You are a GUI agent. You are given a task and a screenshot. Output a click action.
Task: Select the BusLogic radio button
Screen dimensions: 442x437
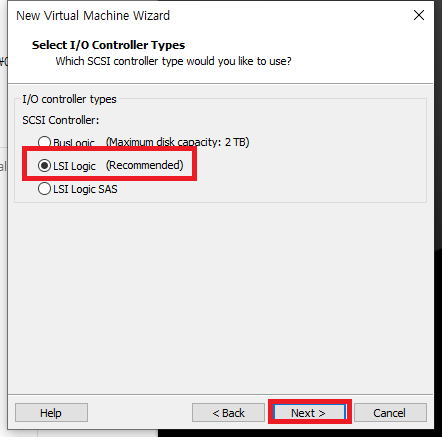pyautogui.click(x=44, y=142)
